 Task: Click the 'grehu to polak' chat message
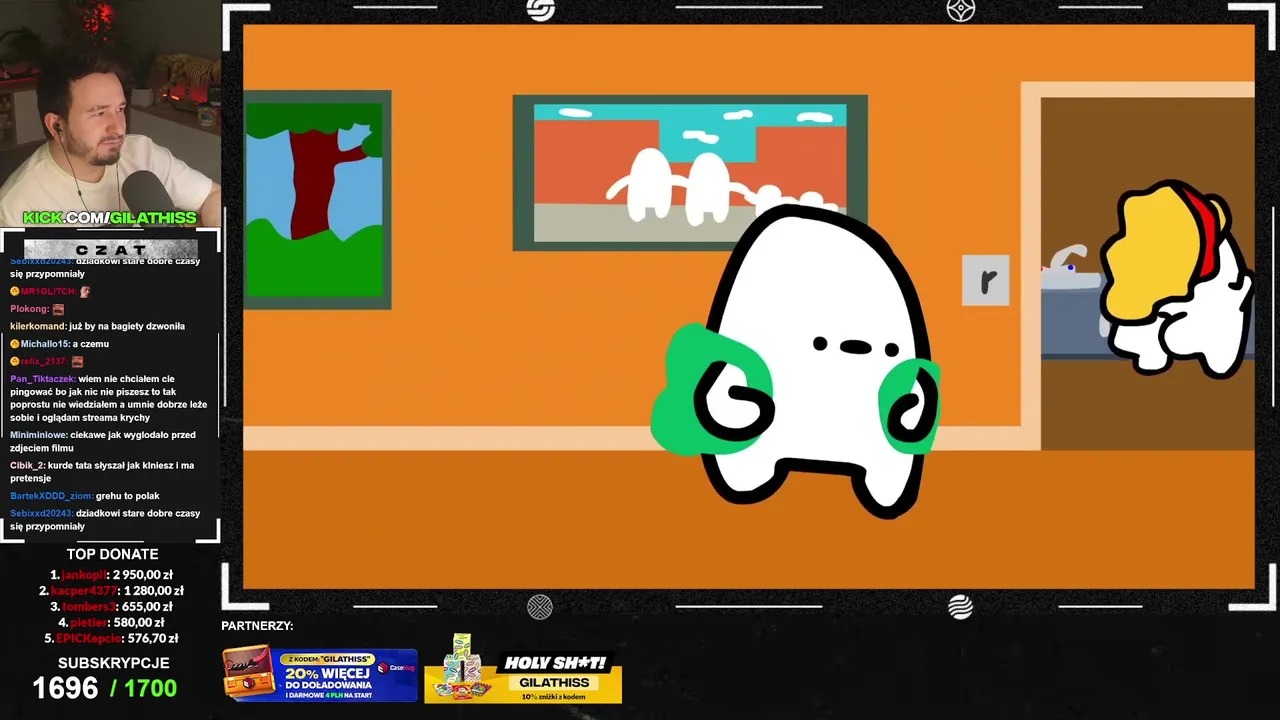[128, 496]
